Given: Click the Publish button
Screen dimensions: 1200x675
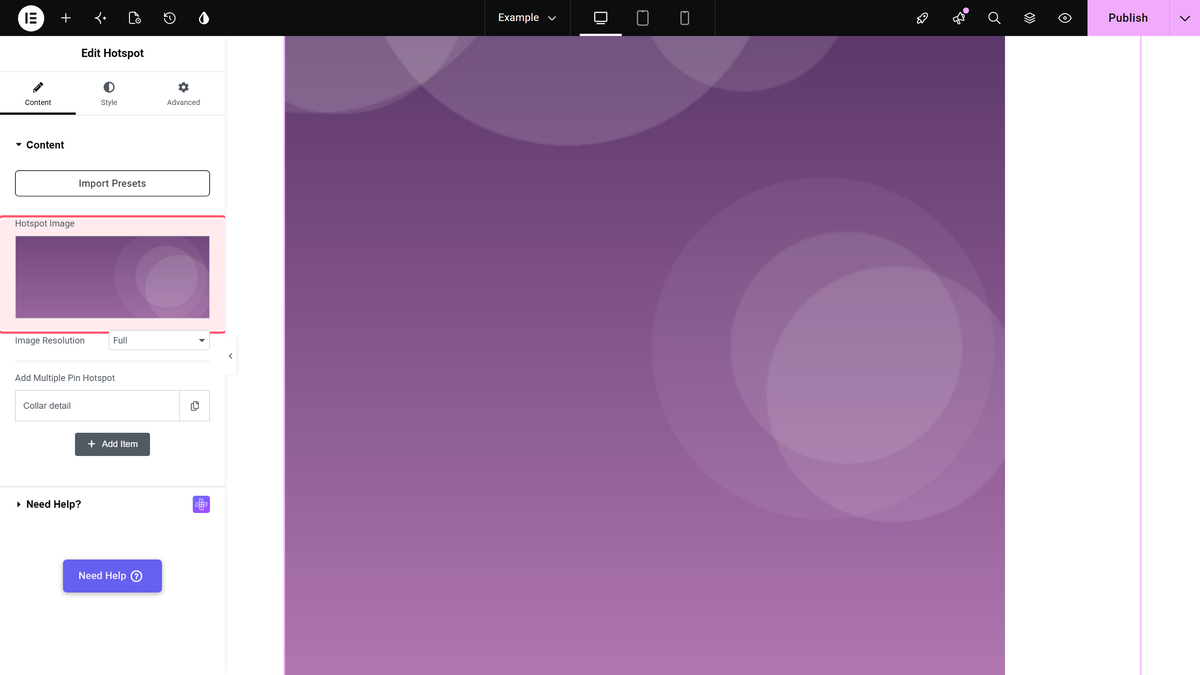Looking at the screenshot, I should pyautogui.click(x=1128, y=18).
